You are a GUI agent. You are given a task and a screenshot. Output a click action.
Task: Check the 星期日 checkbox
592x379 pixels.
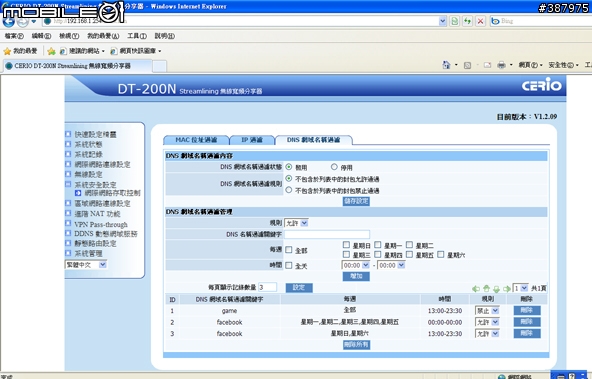coord(346,245)
